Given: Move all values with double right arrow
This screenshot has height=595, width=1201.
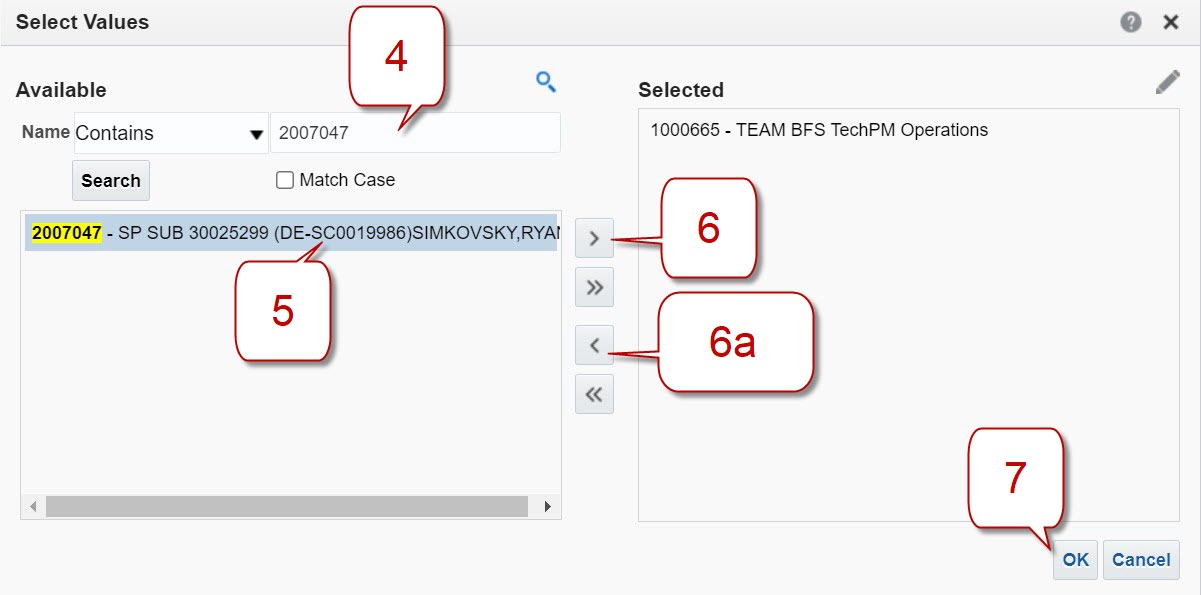Looking at the screenshot, I should tap(594, 288).
